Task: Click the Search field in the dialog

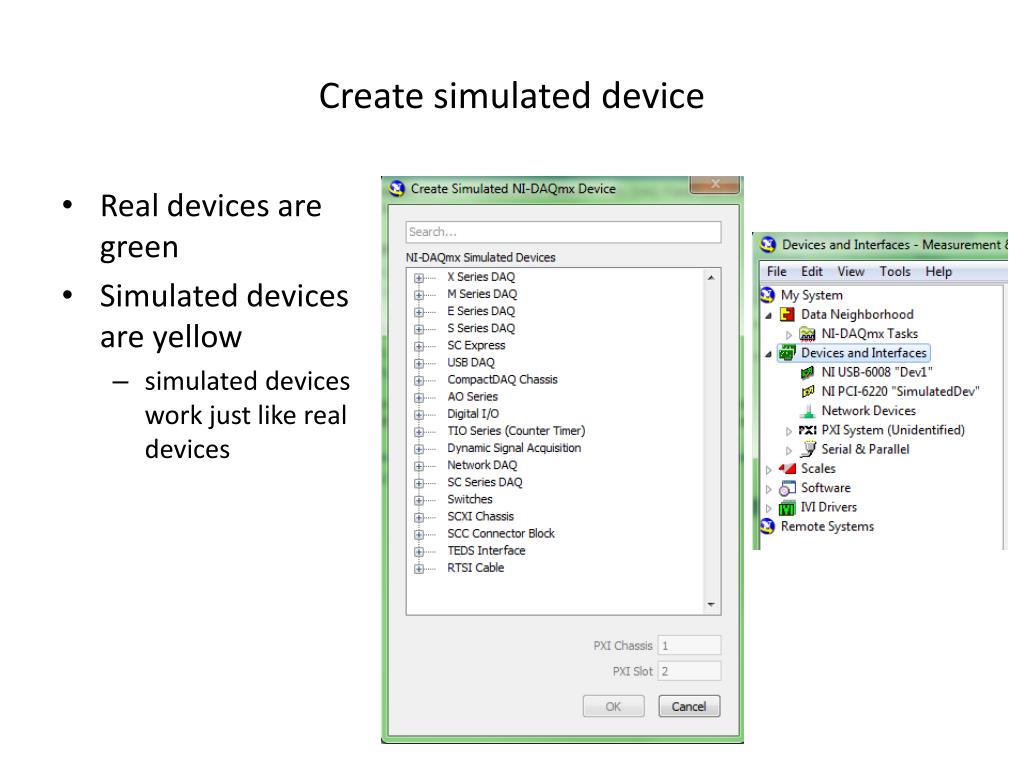Action: click(563, 232)
